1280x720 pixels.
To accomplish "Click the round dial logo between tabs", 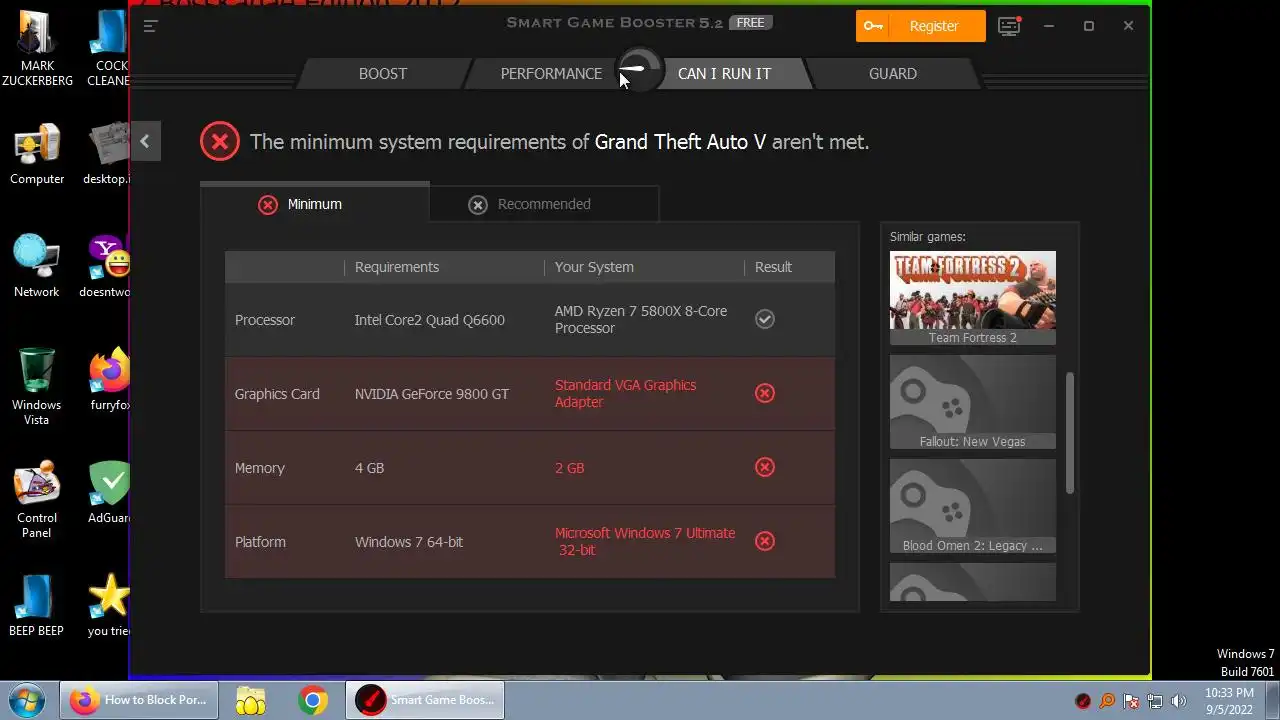I will pos(639,70).
